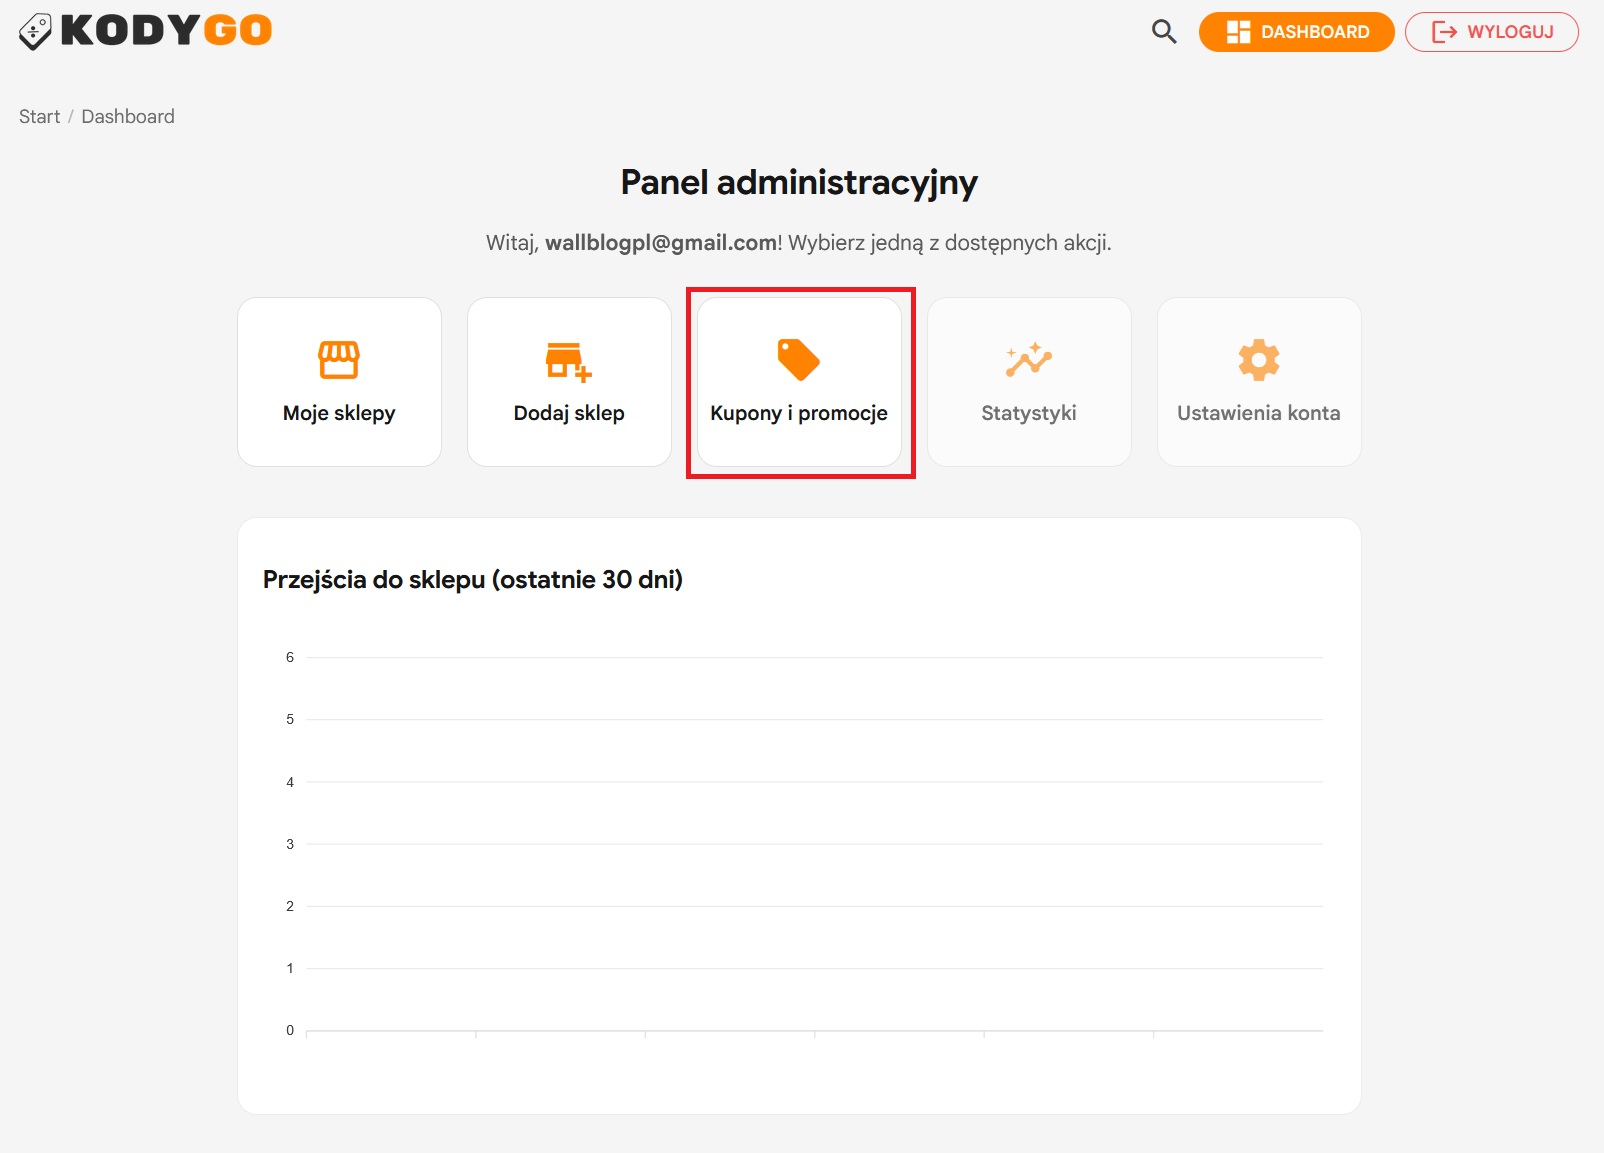The height and width of the screenshot is (1153, 1604).
Task: Click the gear icon in Ustawienia konta
Action: tap(1258, 360)
